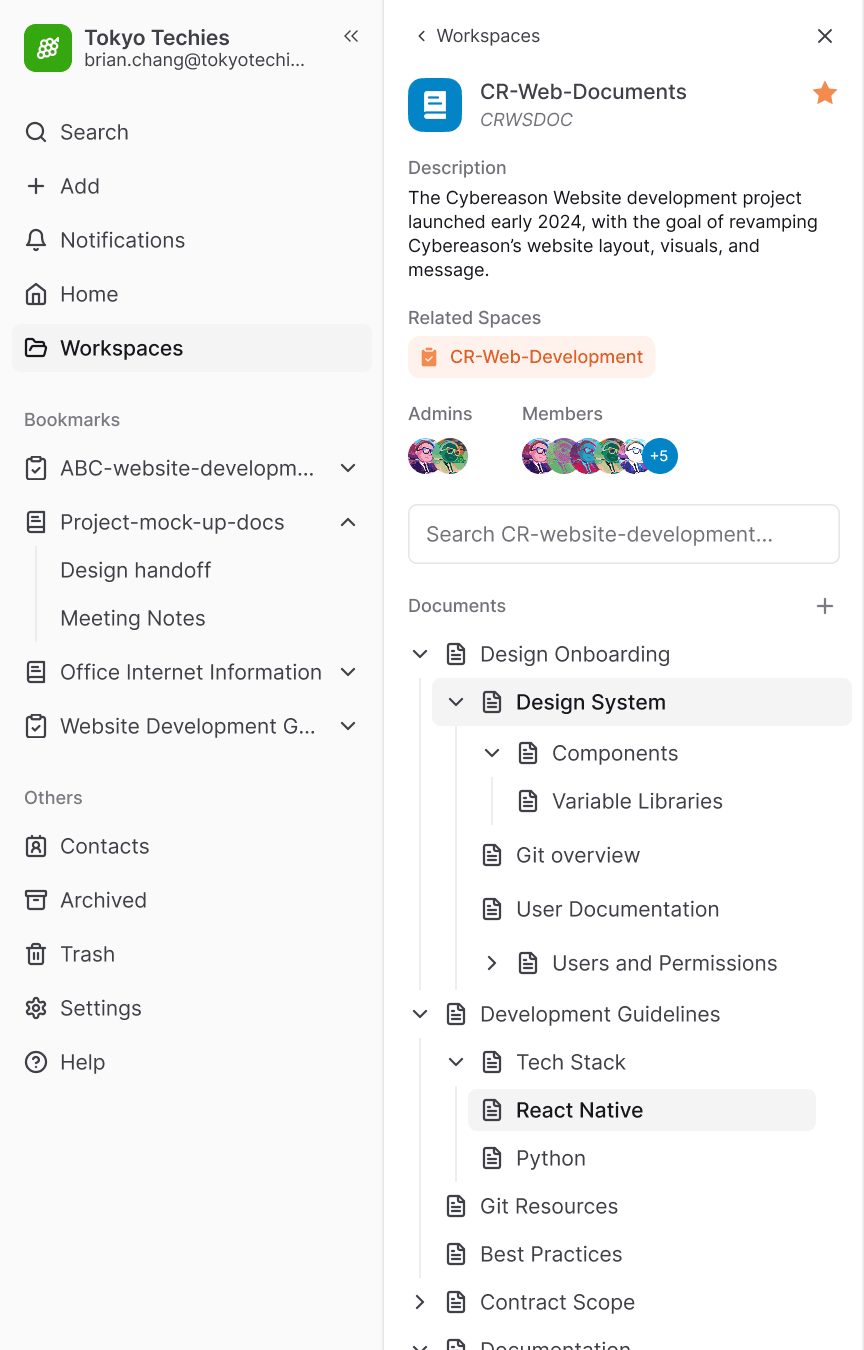Select Home in the sidebar

pos(89,294)
